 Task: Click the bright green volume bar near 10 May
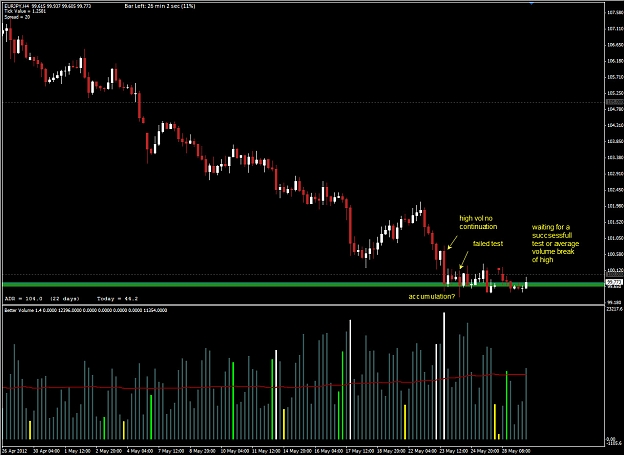pos(233,401)
